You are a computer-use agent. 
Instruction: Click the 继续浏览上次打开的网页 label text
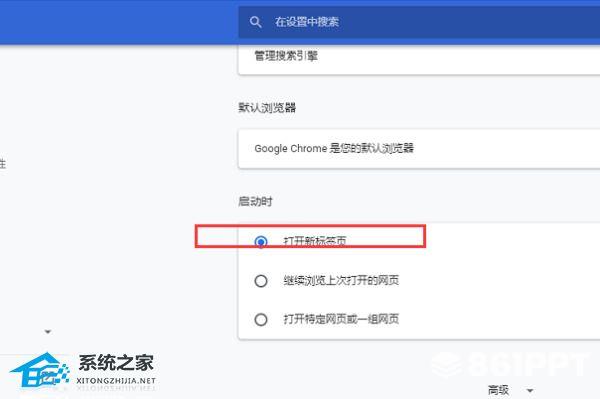(341, 280)
